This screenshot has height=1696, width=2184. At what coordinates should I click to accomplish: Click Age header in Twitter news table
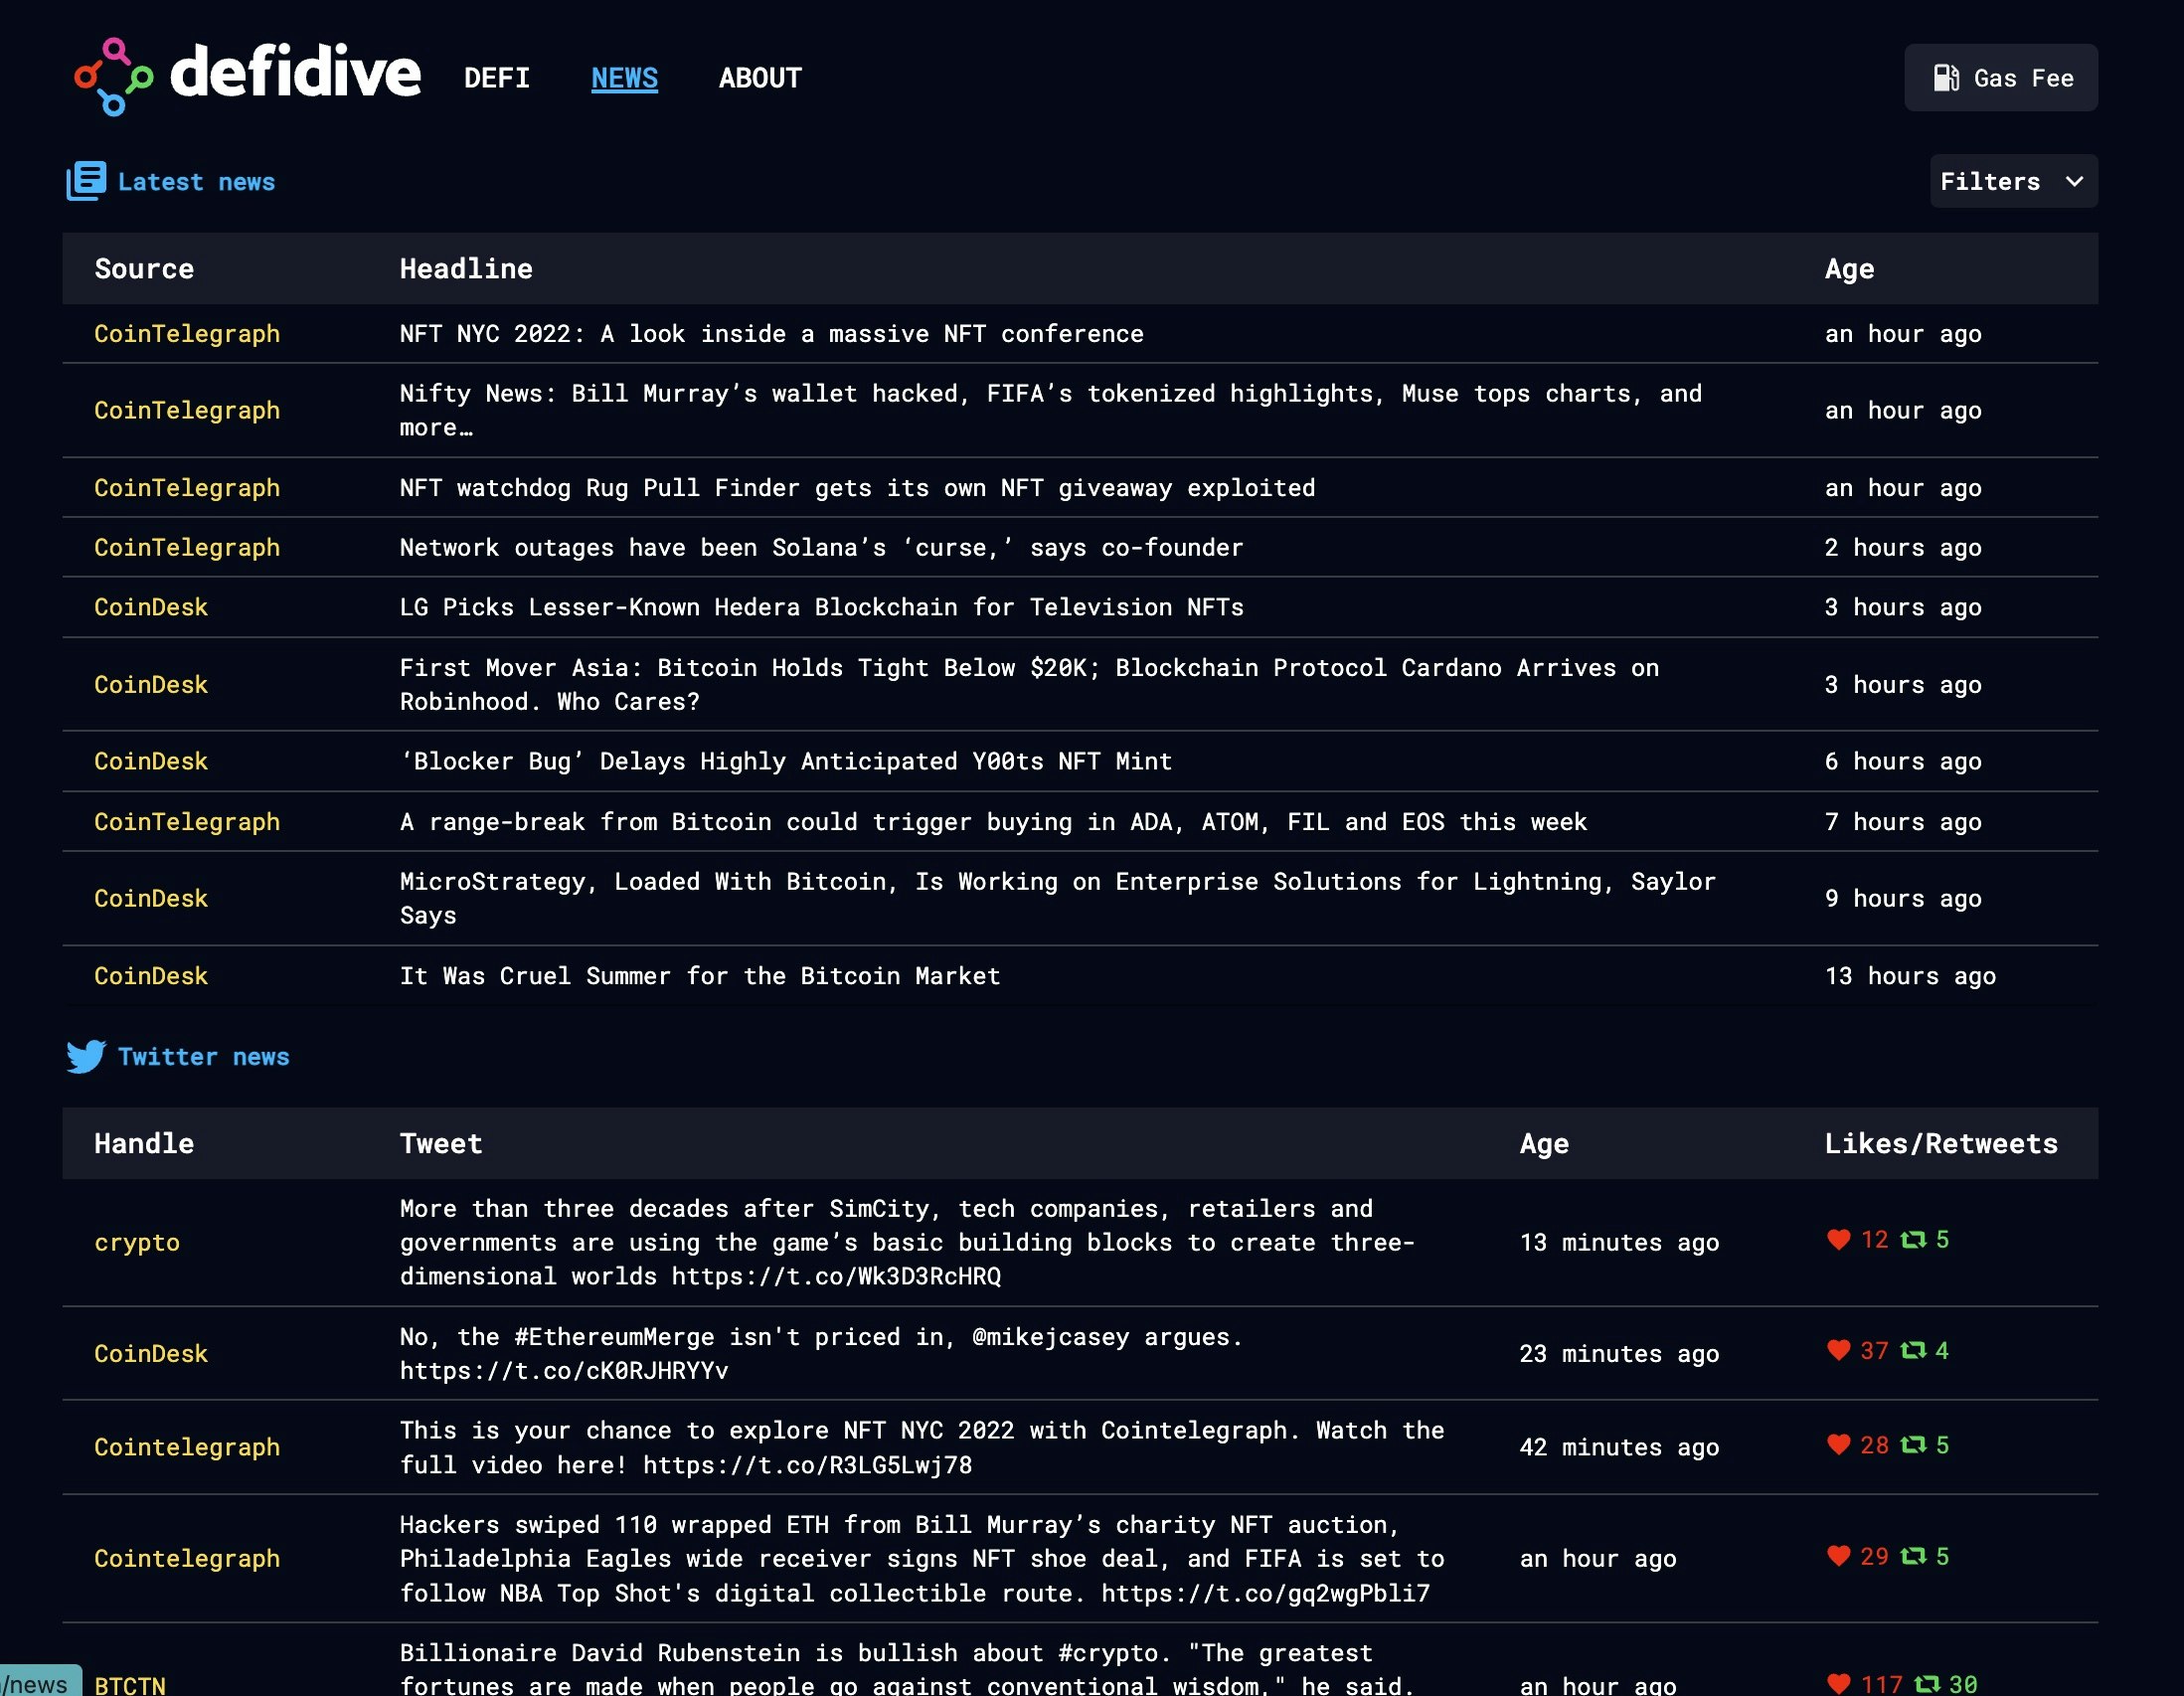[1544, 1144]
